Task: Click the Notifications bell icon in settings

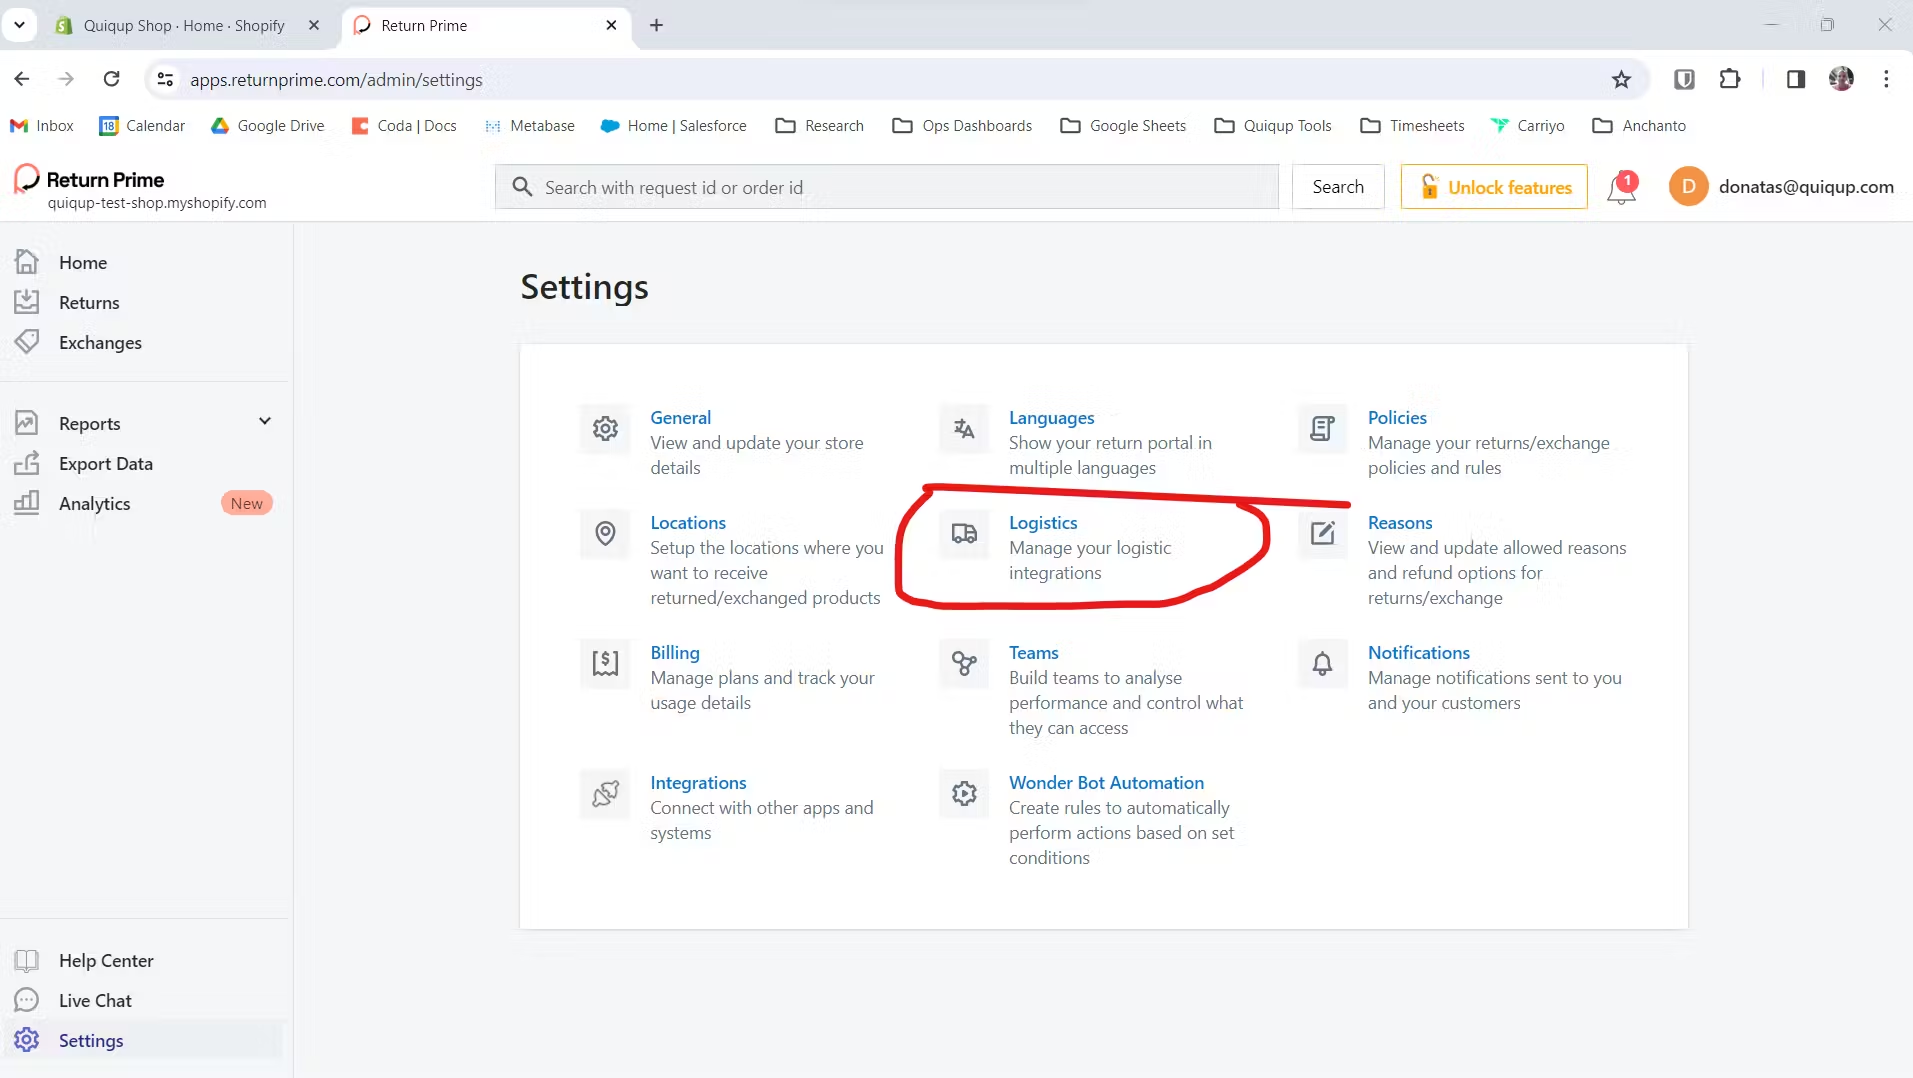Action: click(x=1322, y=664)
